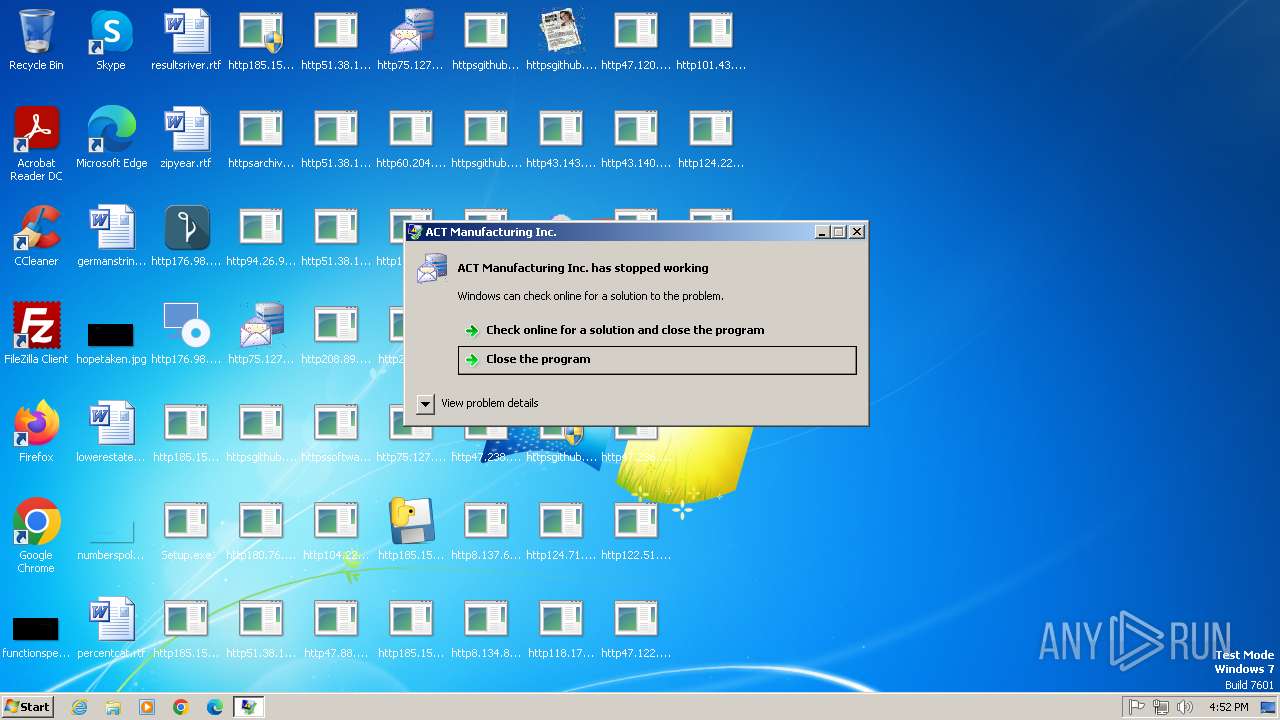
Task: Launch CCleaner from the desktop
Action: pos(36,236)
